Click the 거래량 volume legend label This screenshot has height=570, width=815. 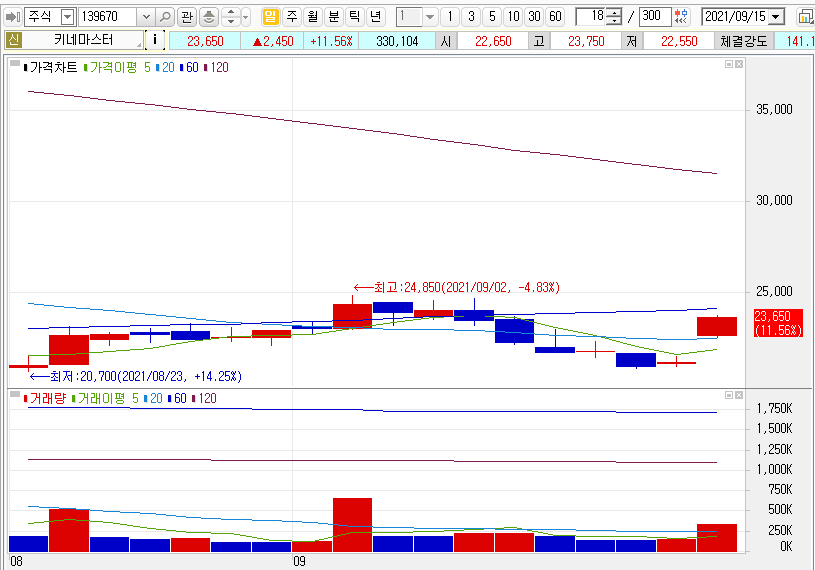pyautogui.click(x=48, y=399)
